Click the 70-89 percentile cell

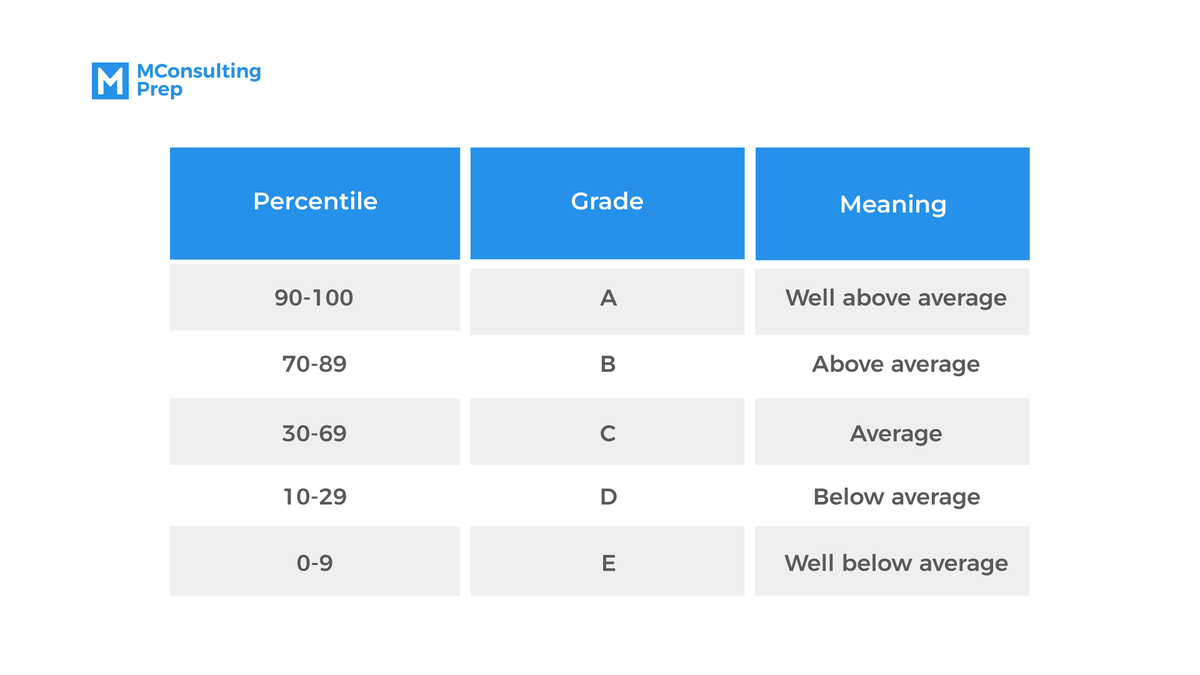315,364
